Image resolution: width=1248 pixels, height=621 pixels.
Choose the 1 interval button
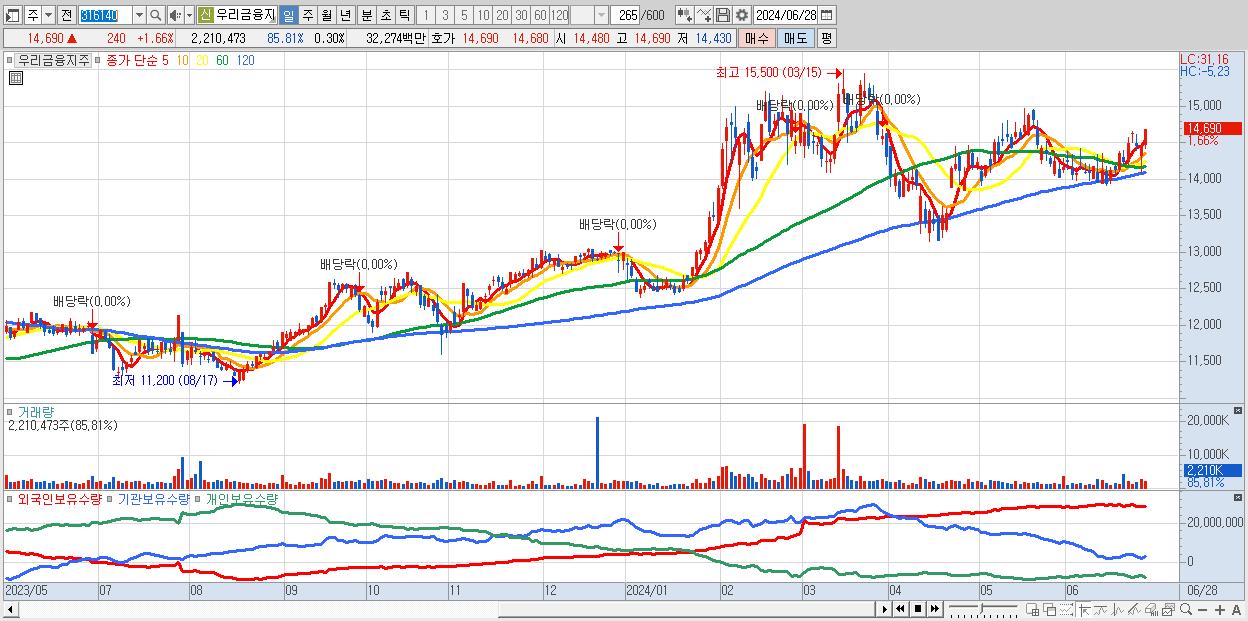coord(426,15)
